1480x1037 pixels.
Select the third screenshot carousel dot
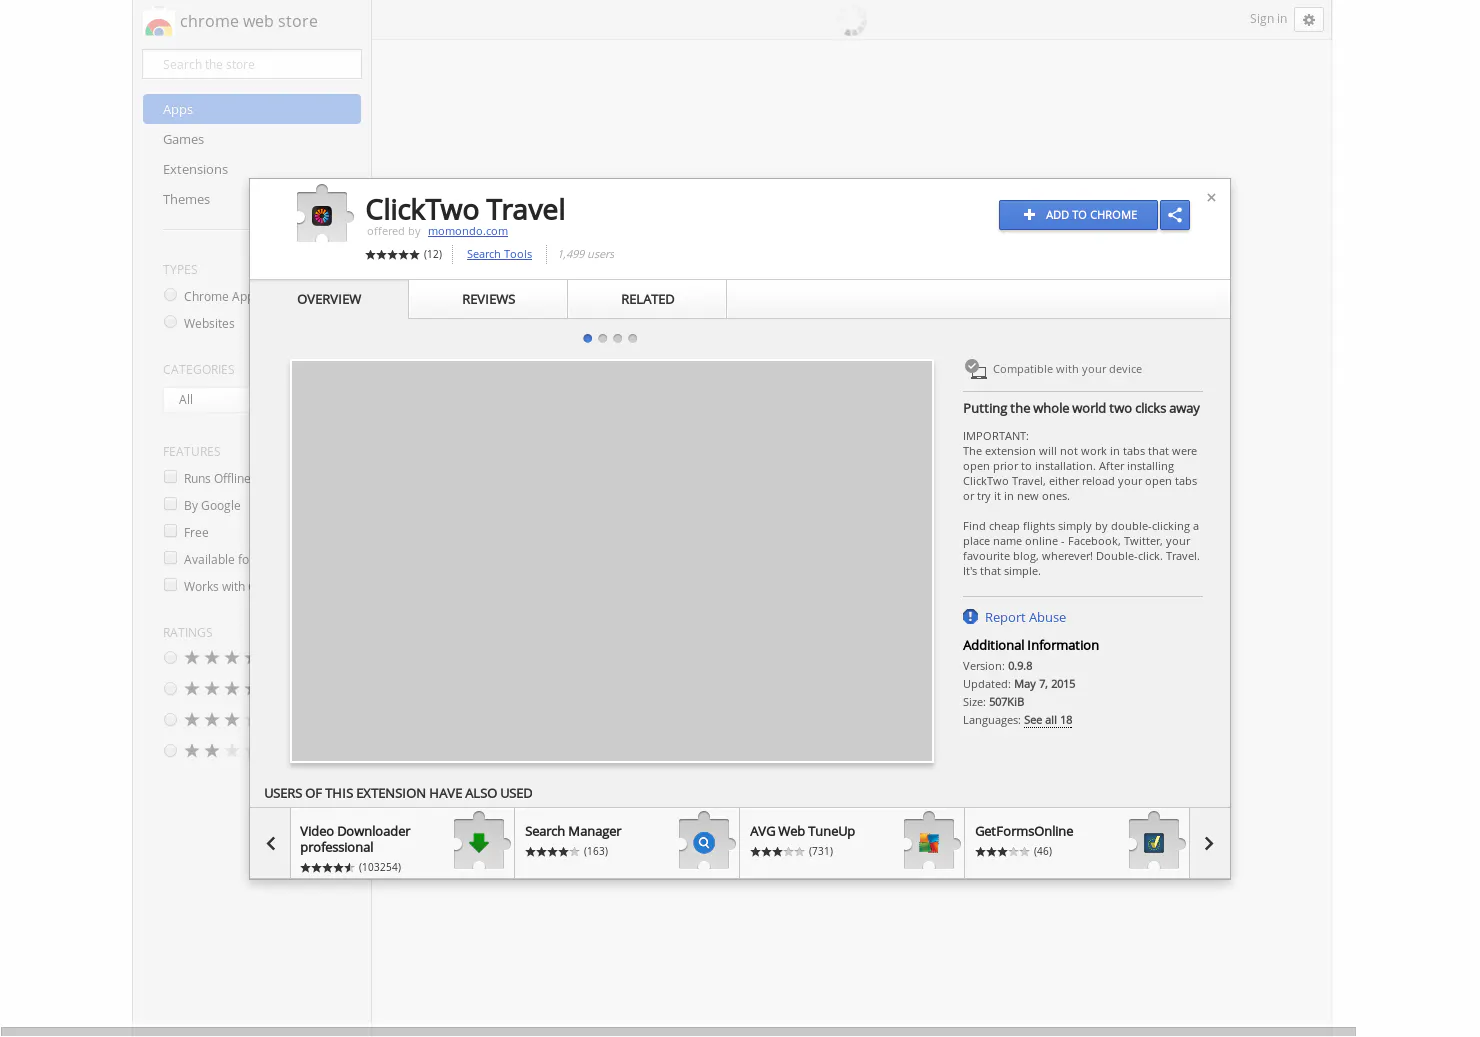pyautogui.click(x=617, y=338)
